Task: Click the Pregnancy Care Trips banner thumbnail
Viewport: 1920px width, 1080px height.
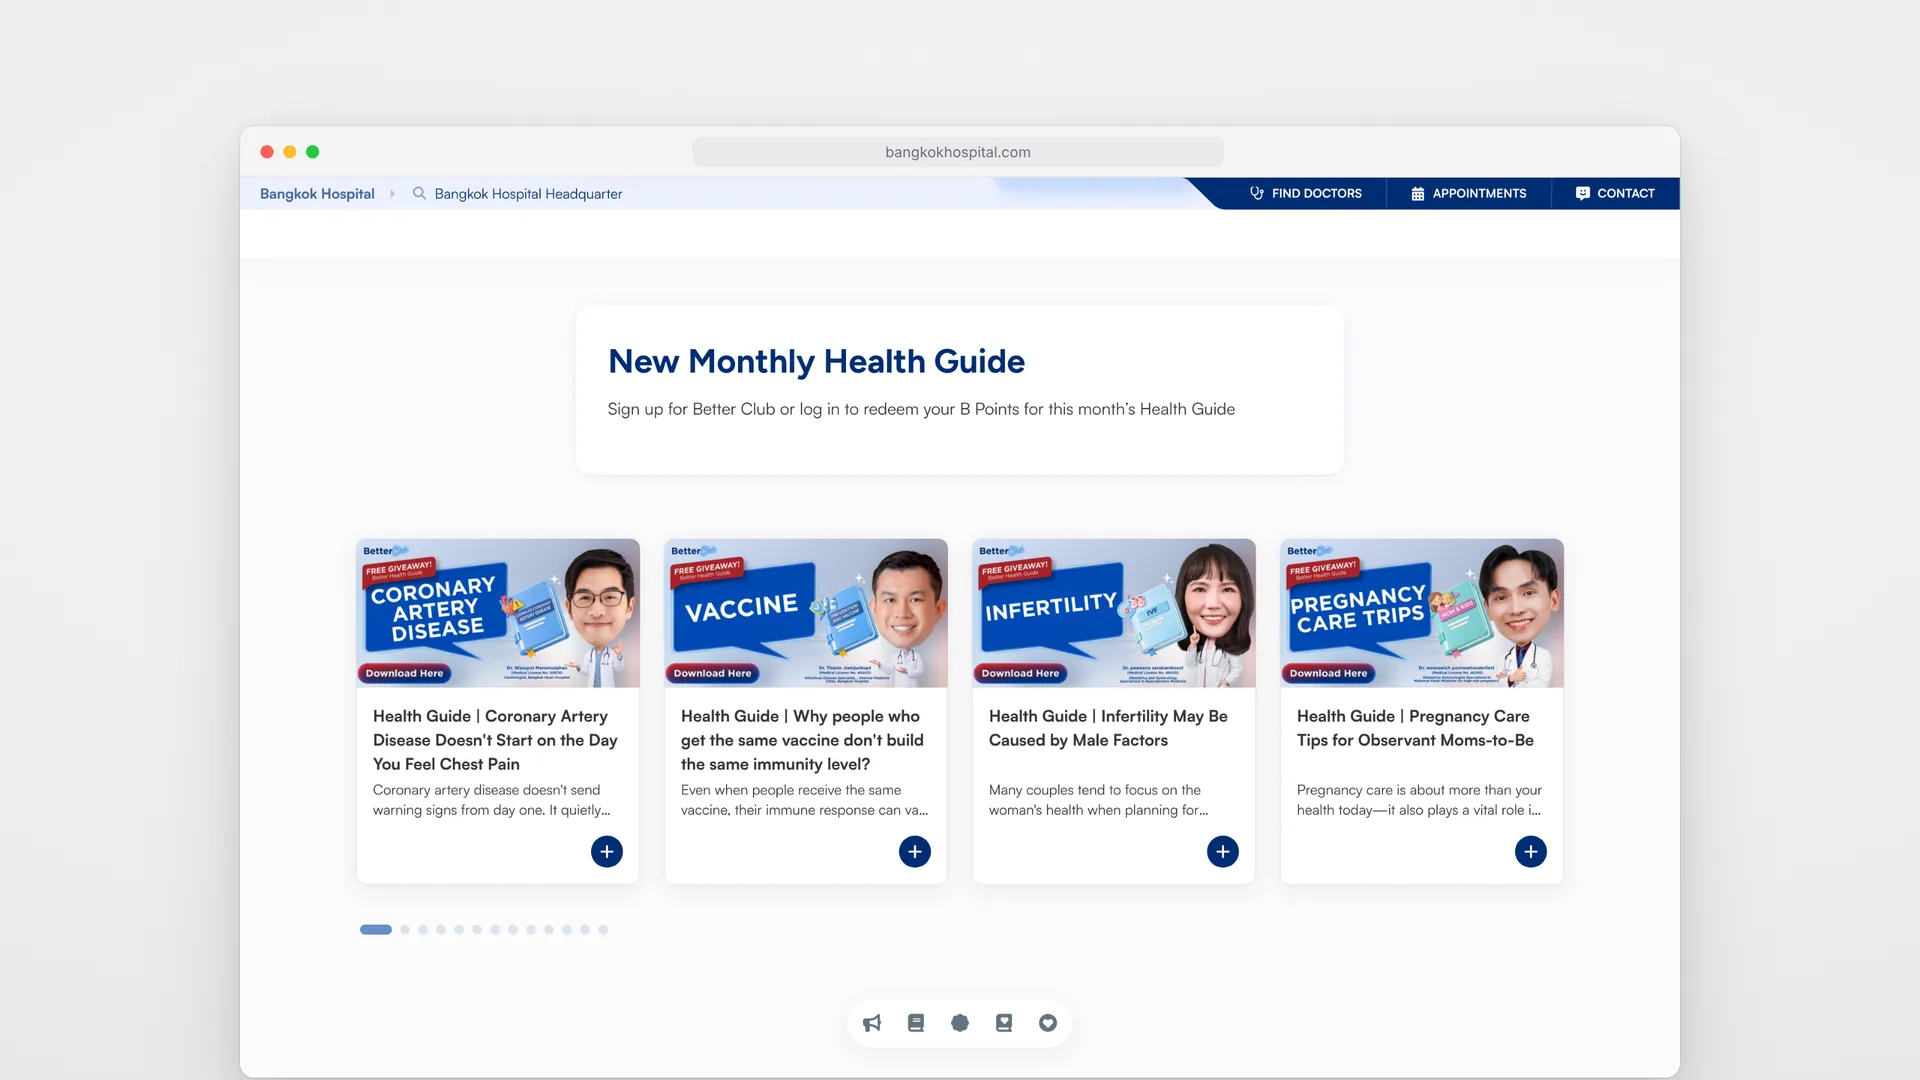Action: point(1422,613)
